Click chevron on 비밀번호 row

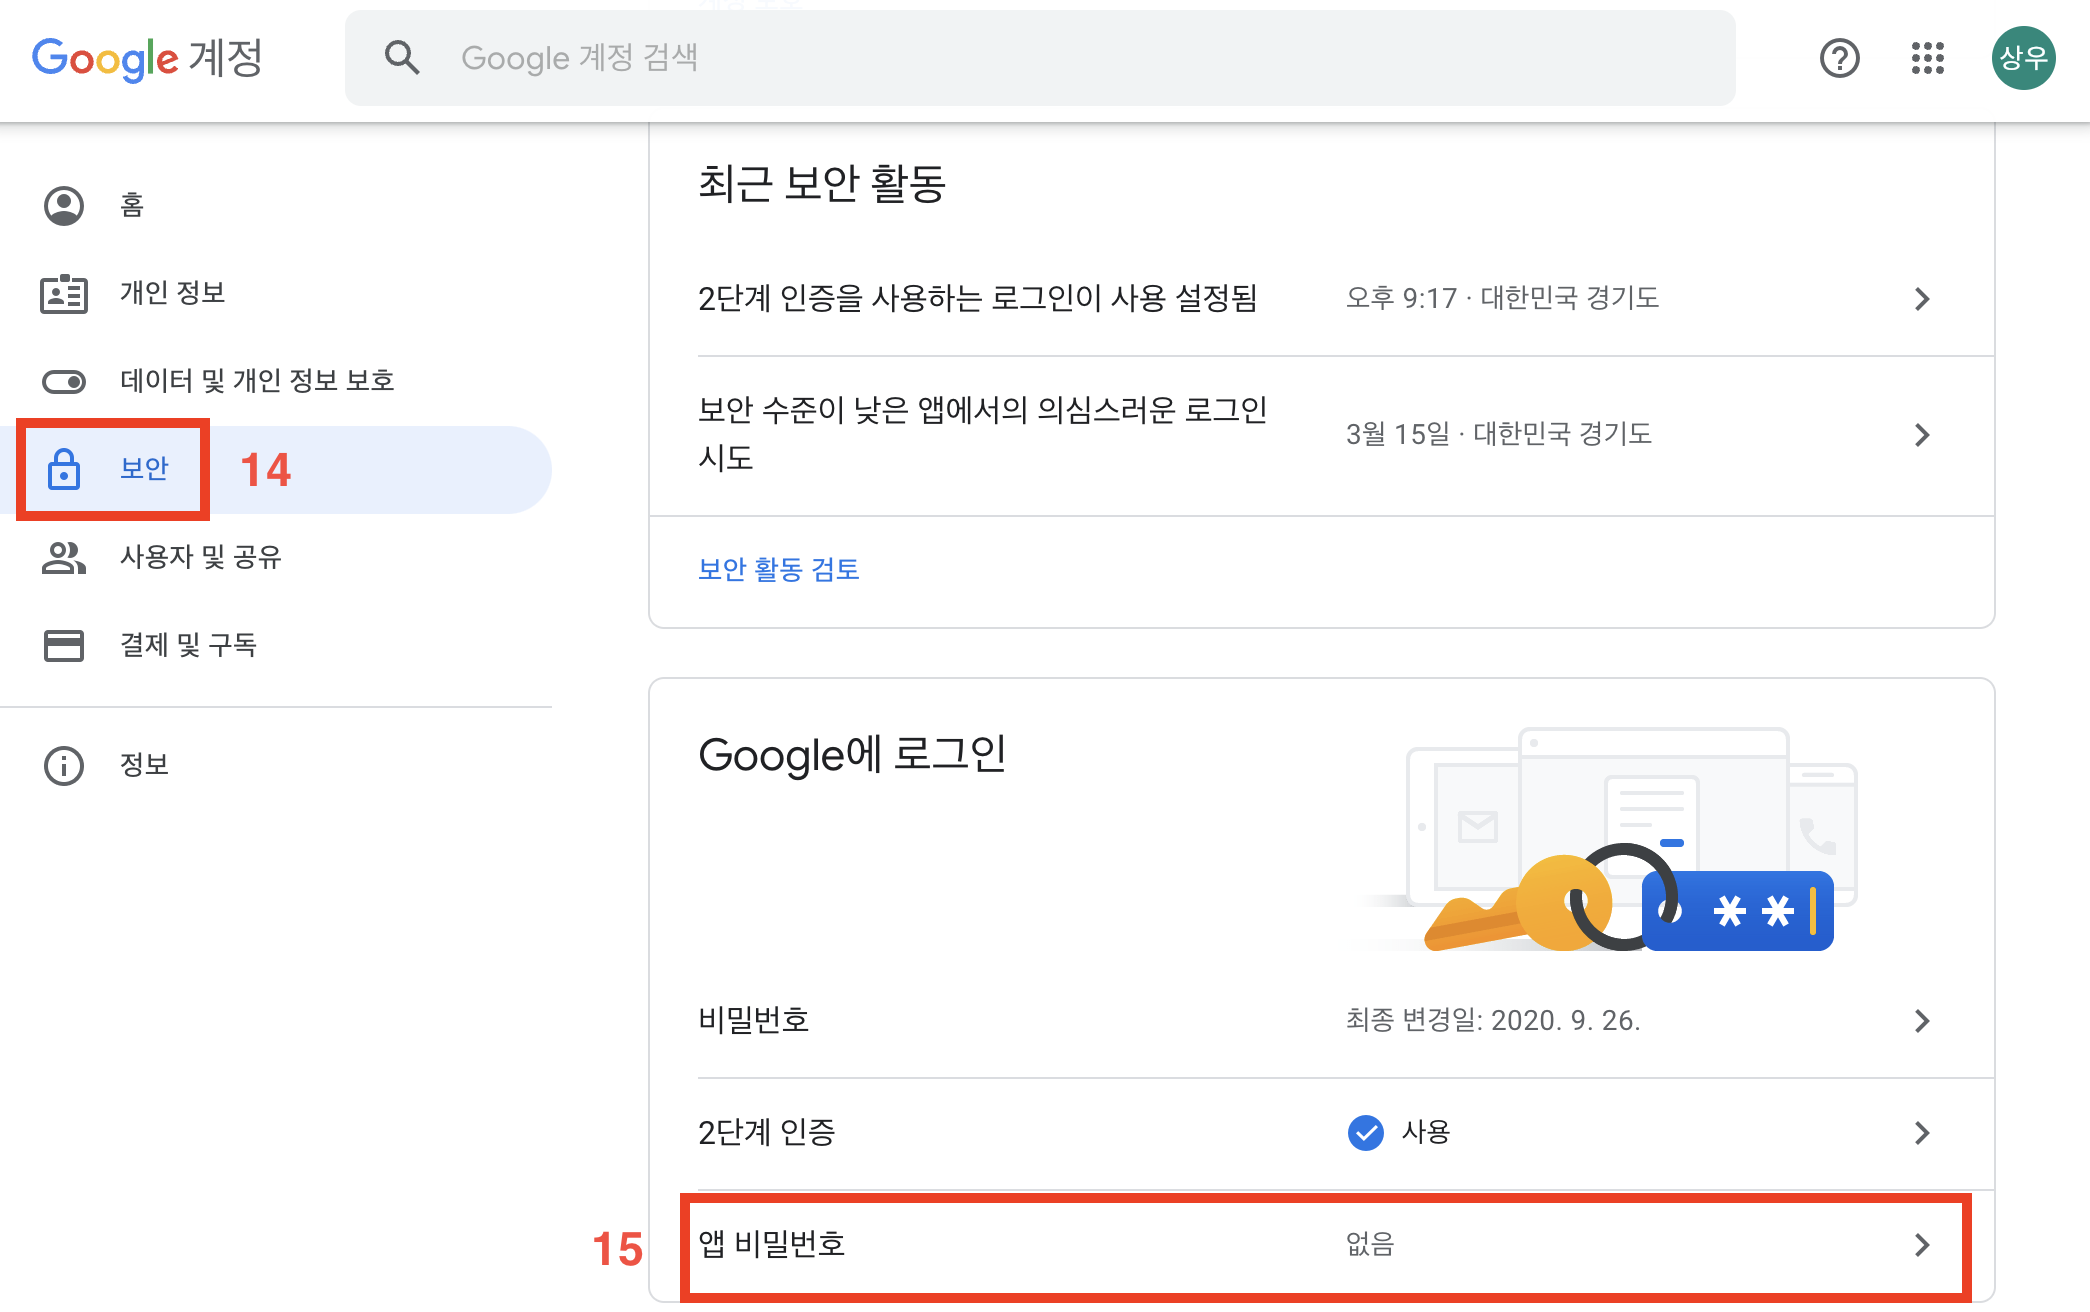click(1922, 1021)
